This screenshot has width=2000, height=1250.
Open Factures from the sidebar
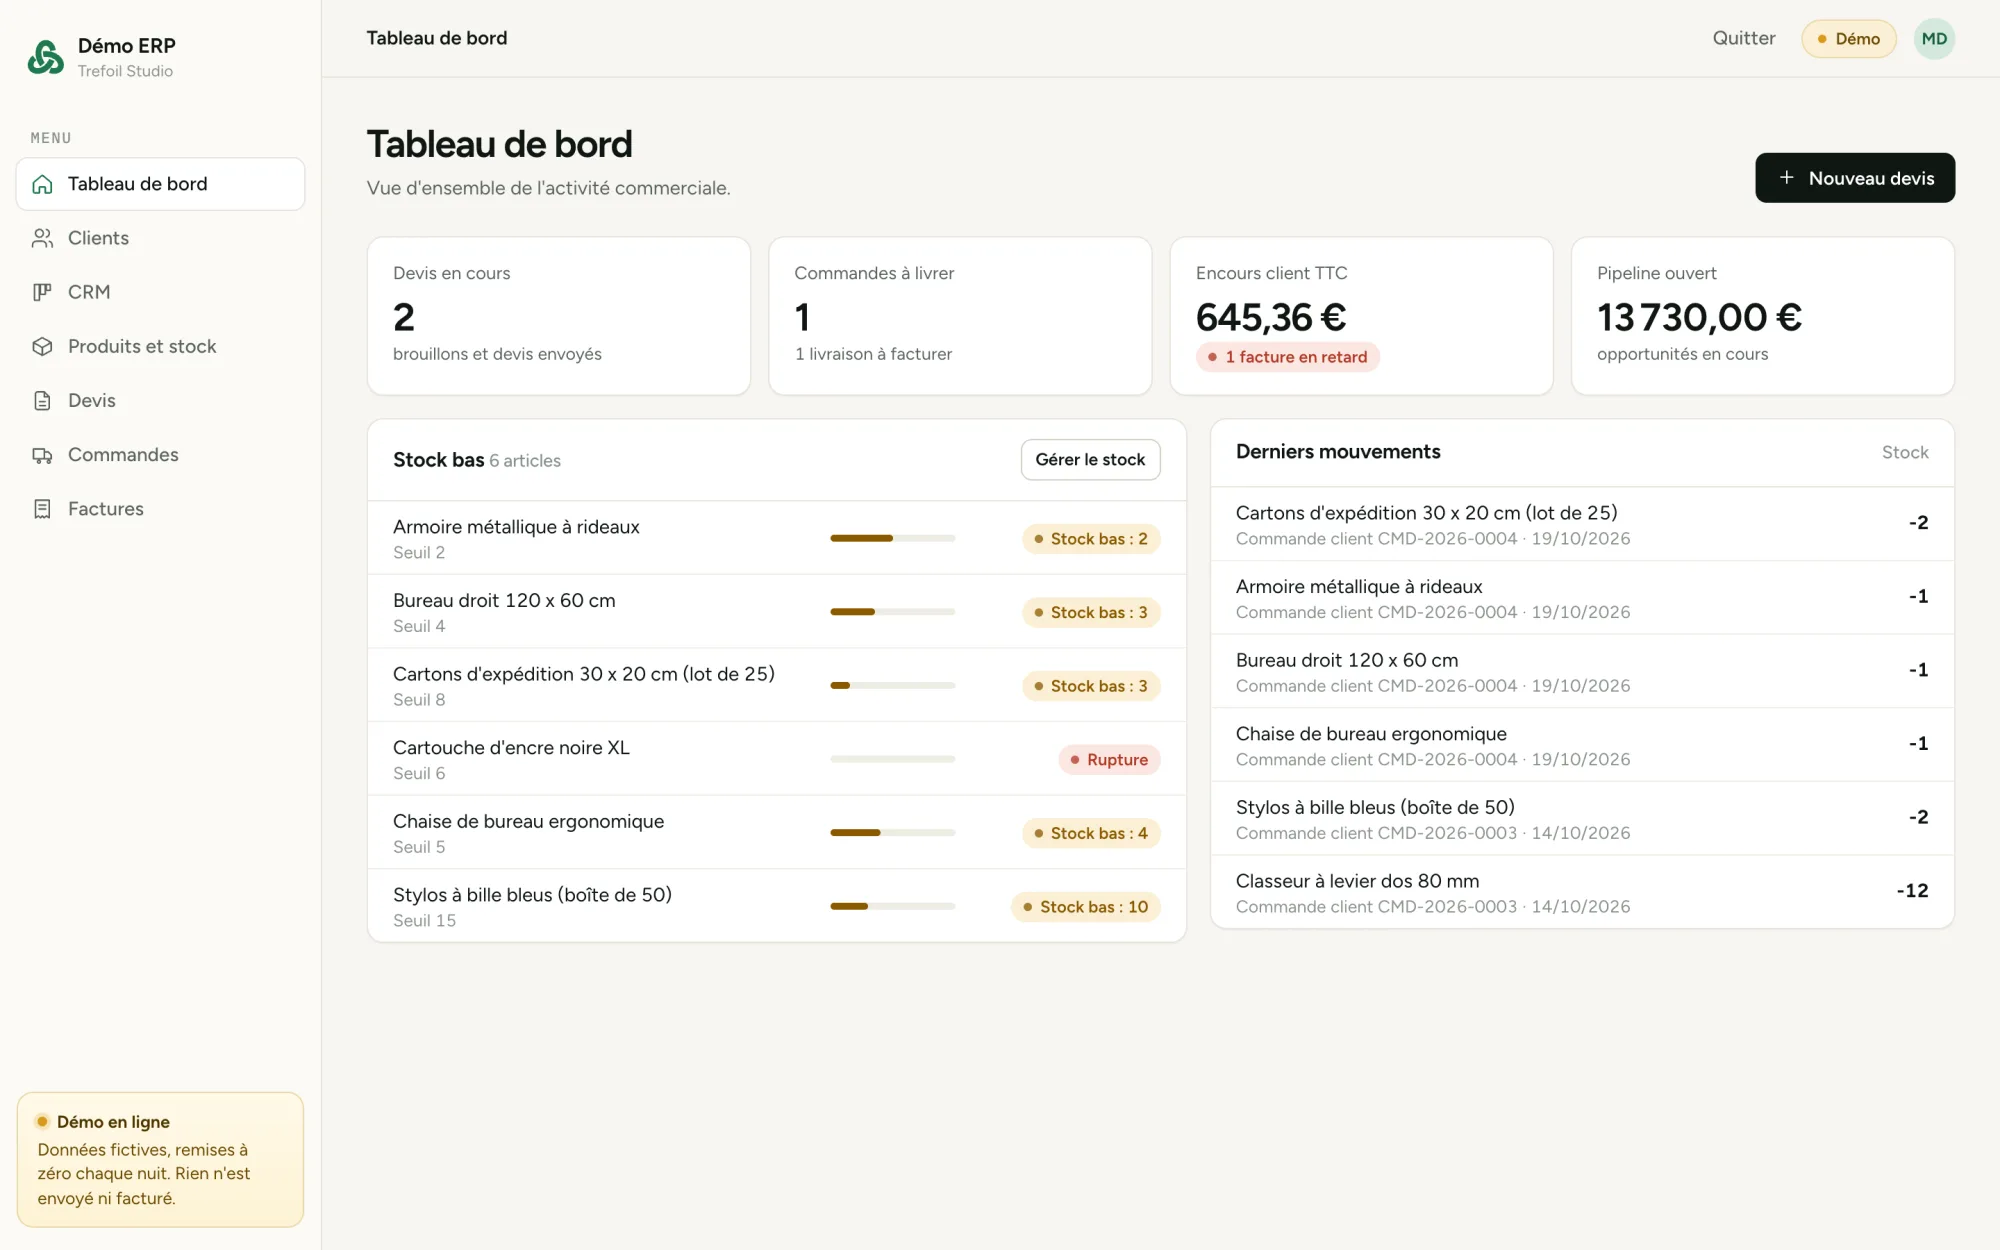pyautogui.click(x=160, y=509)
